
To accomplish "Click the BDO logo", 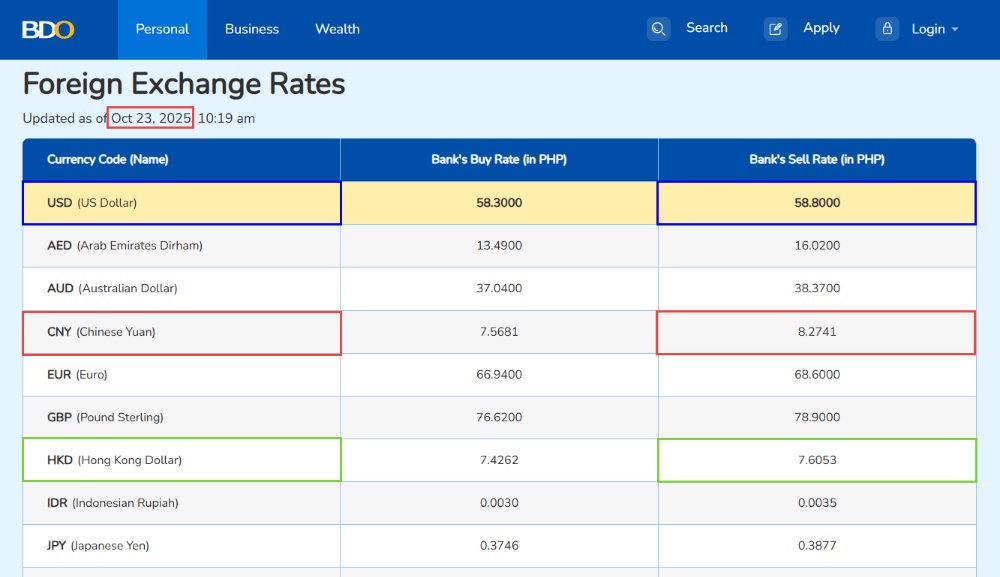I will tap(48, 29).
